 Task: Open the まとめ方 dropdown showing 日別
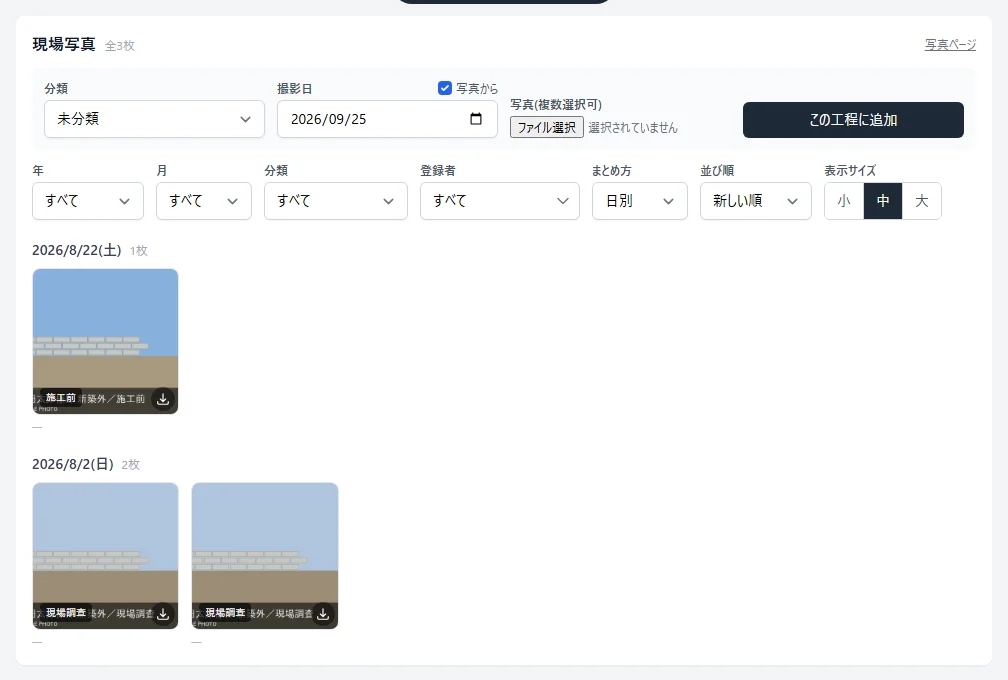[640, 201]
